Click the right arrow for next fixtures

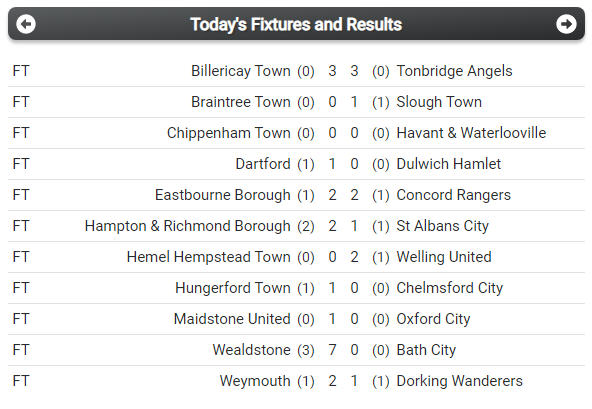tap(566, 24)
